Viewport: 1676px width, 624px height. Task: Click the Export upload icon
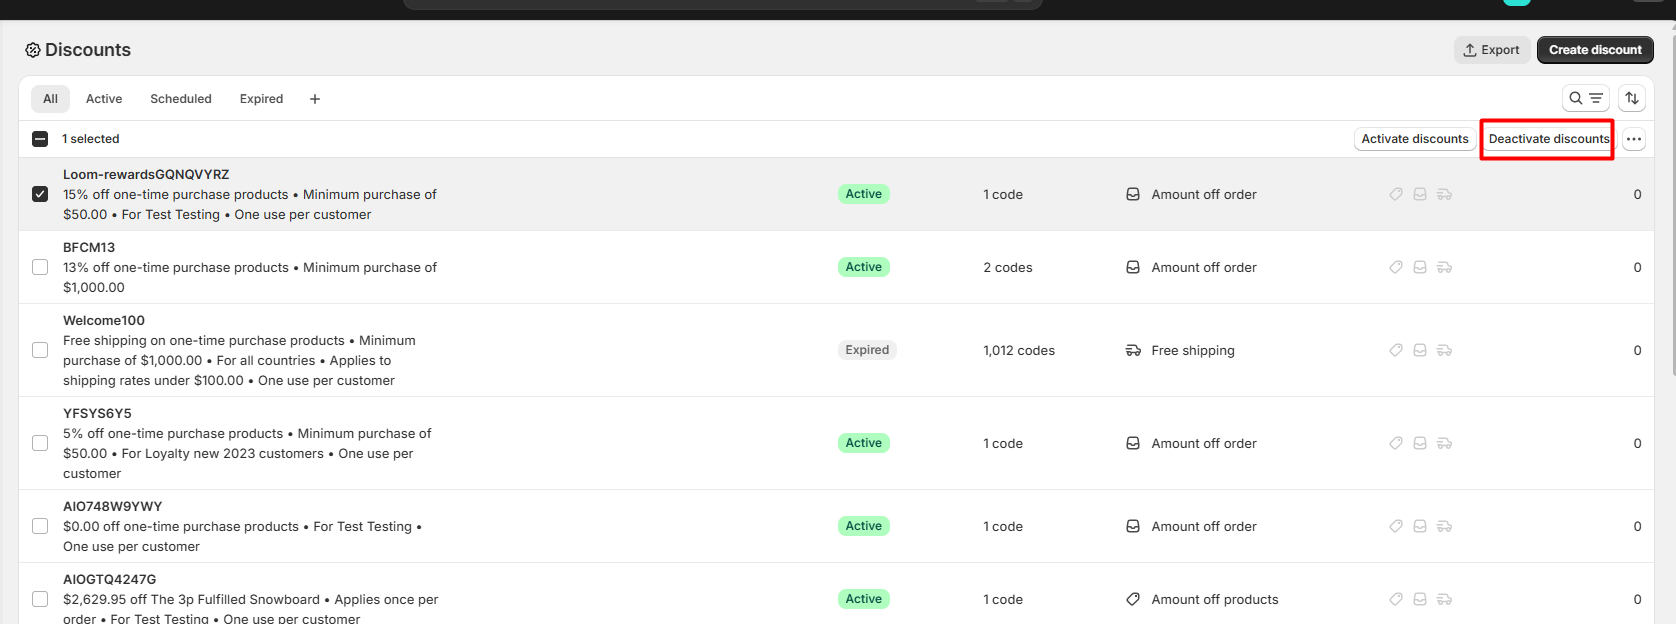point(1470,50)
